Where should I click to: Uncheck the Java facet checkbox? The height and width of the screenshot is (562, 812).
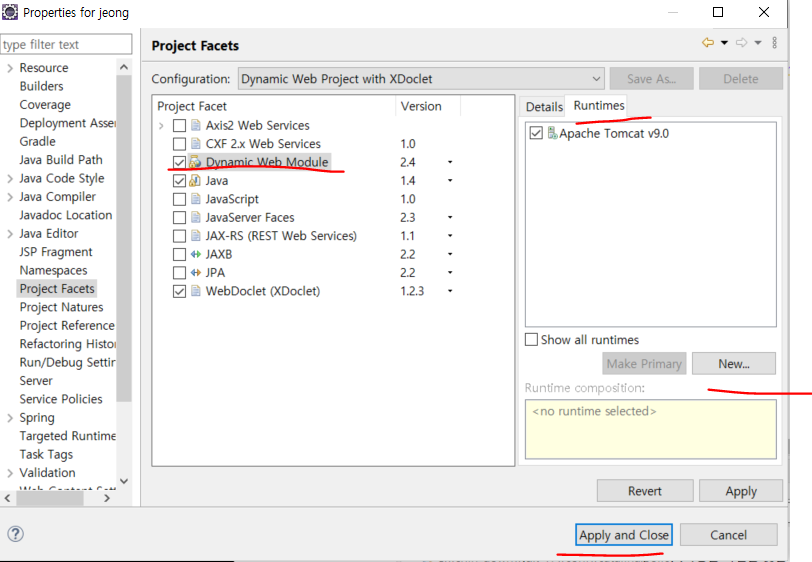tap(179, 181)
